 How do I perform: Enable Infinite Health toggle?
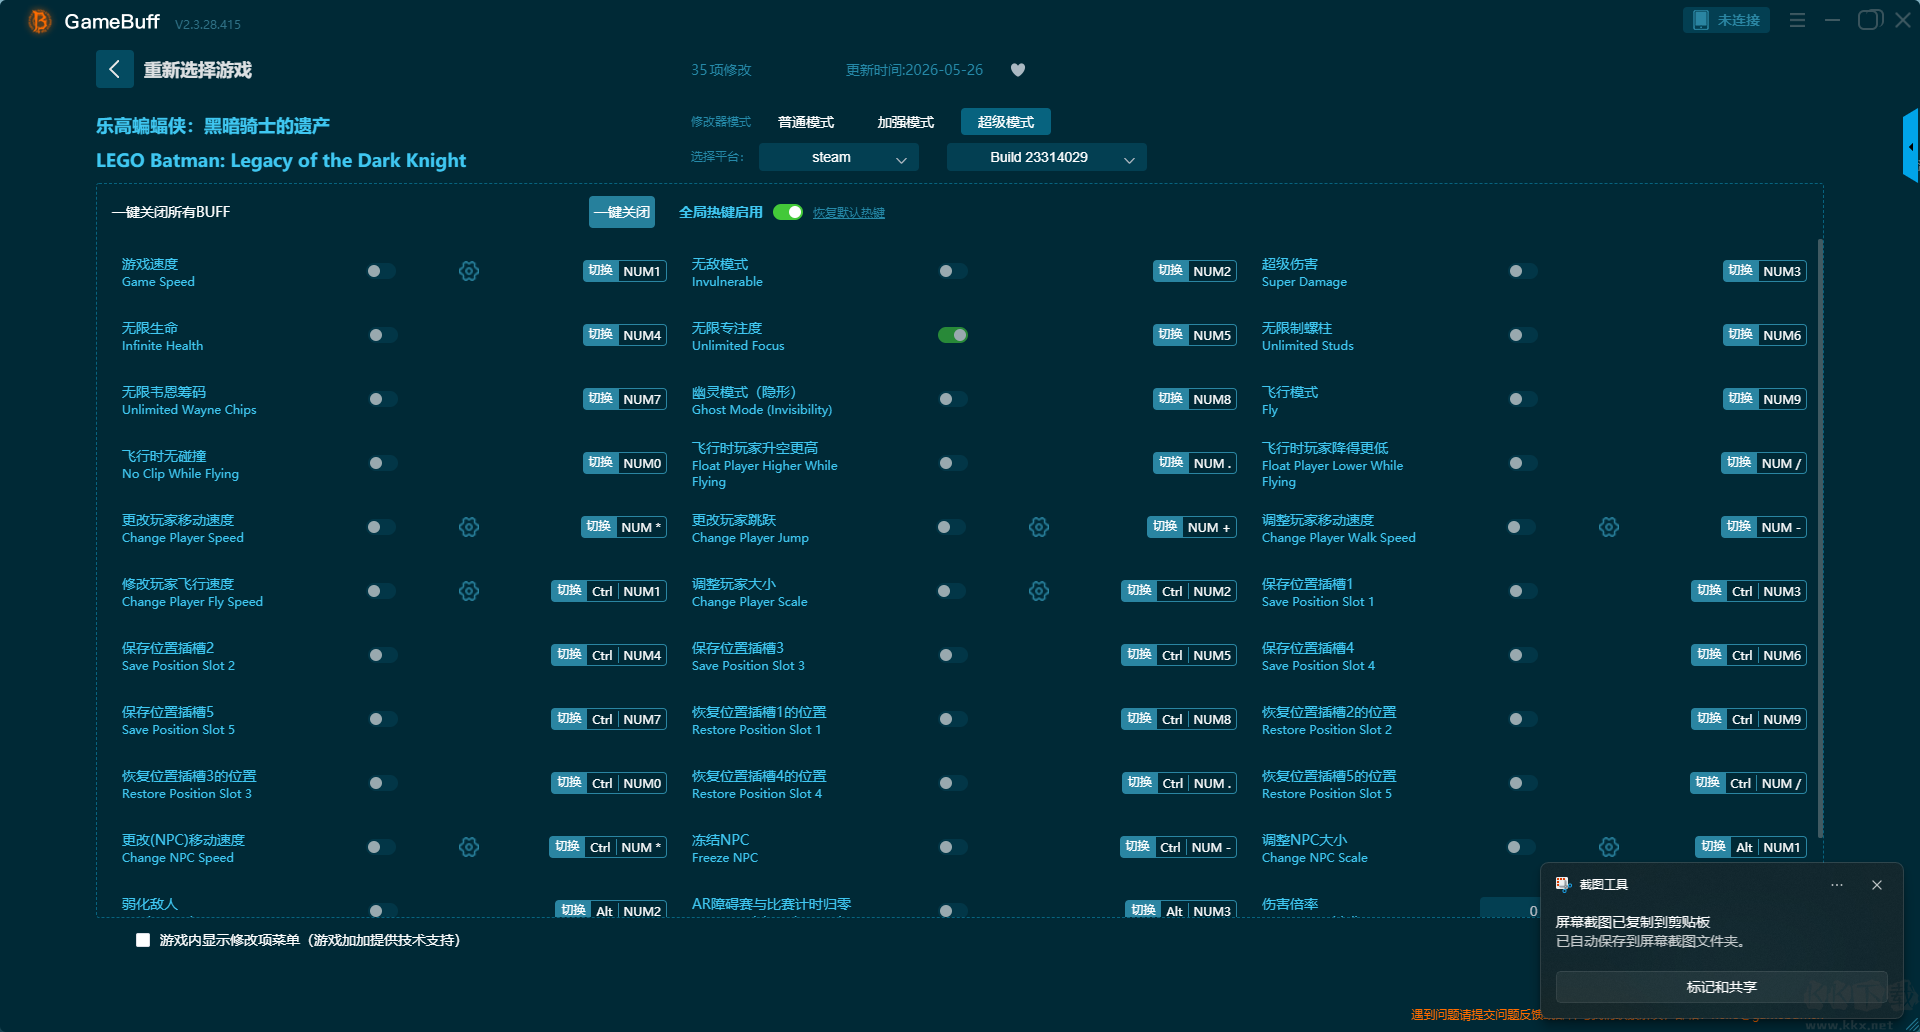click(x=381, y=335)
